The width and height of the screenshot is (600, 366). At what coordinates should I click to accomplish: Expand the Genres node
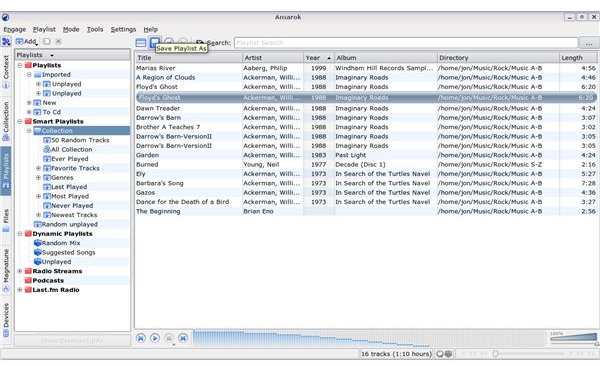click(38, 178)
